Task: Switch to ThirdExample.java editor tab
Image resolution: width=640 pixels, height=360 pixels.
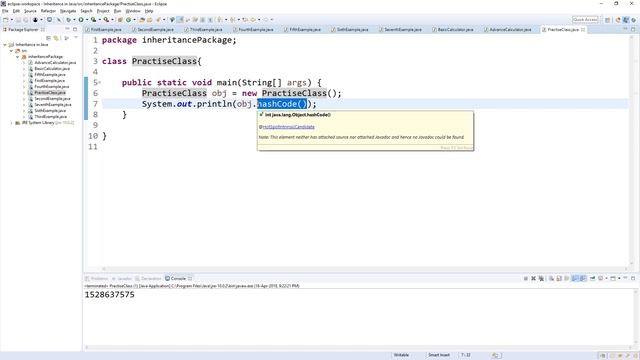Action: [x=203, y=29]
